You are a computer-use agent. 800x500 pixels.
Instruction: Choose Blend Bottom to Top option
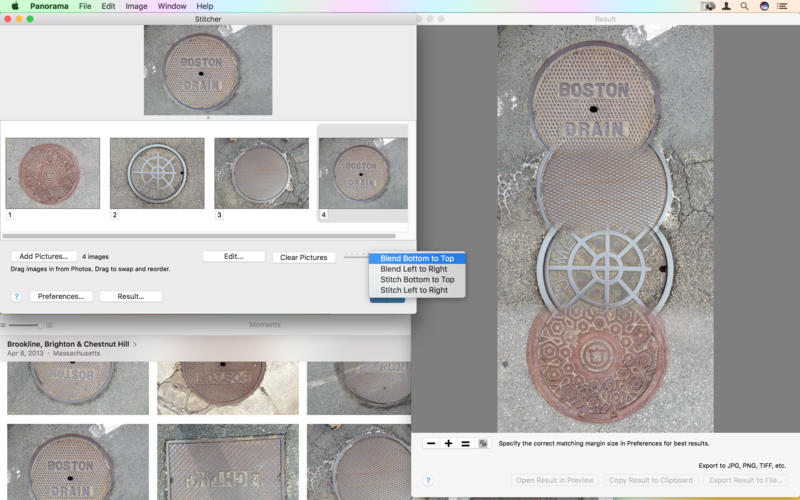click(417, 258)
